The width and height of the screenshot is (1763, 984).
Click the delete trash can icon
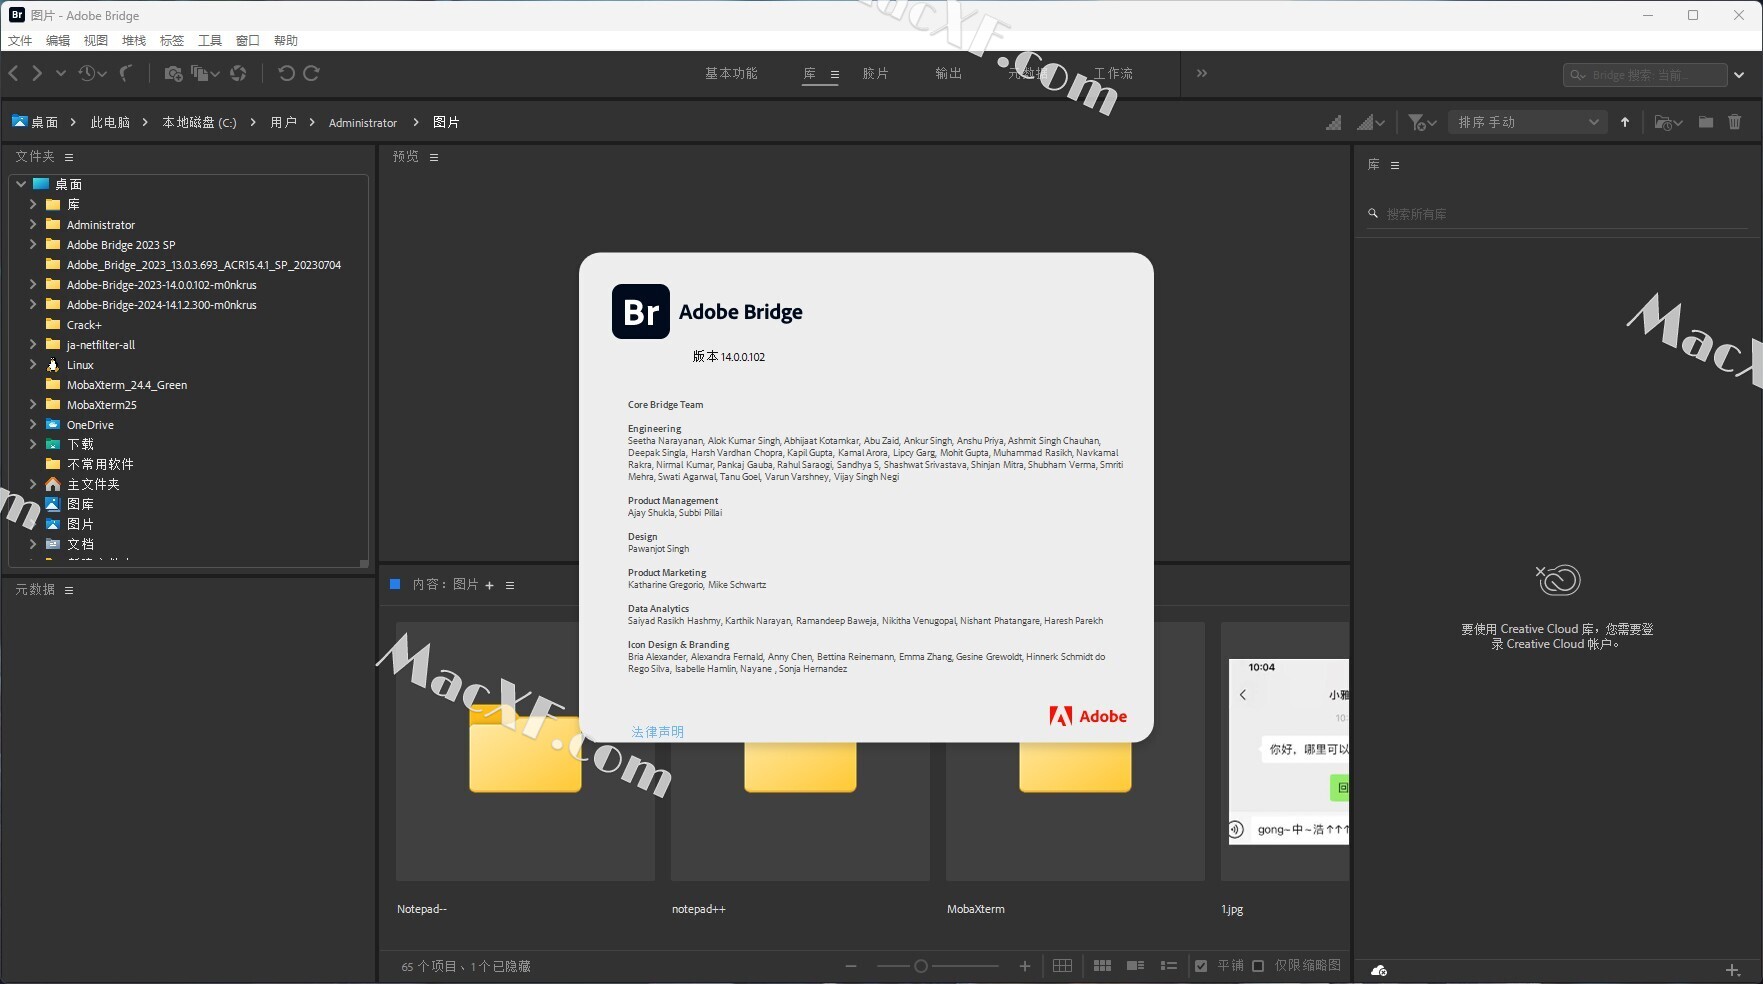pyautogui.click(x=1735, y=122)
